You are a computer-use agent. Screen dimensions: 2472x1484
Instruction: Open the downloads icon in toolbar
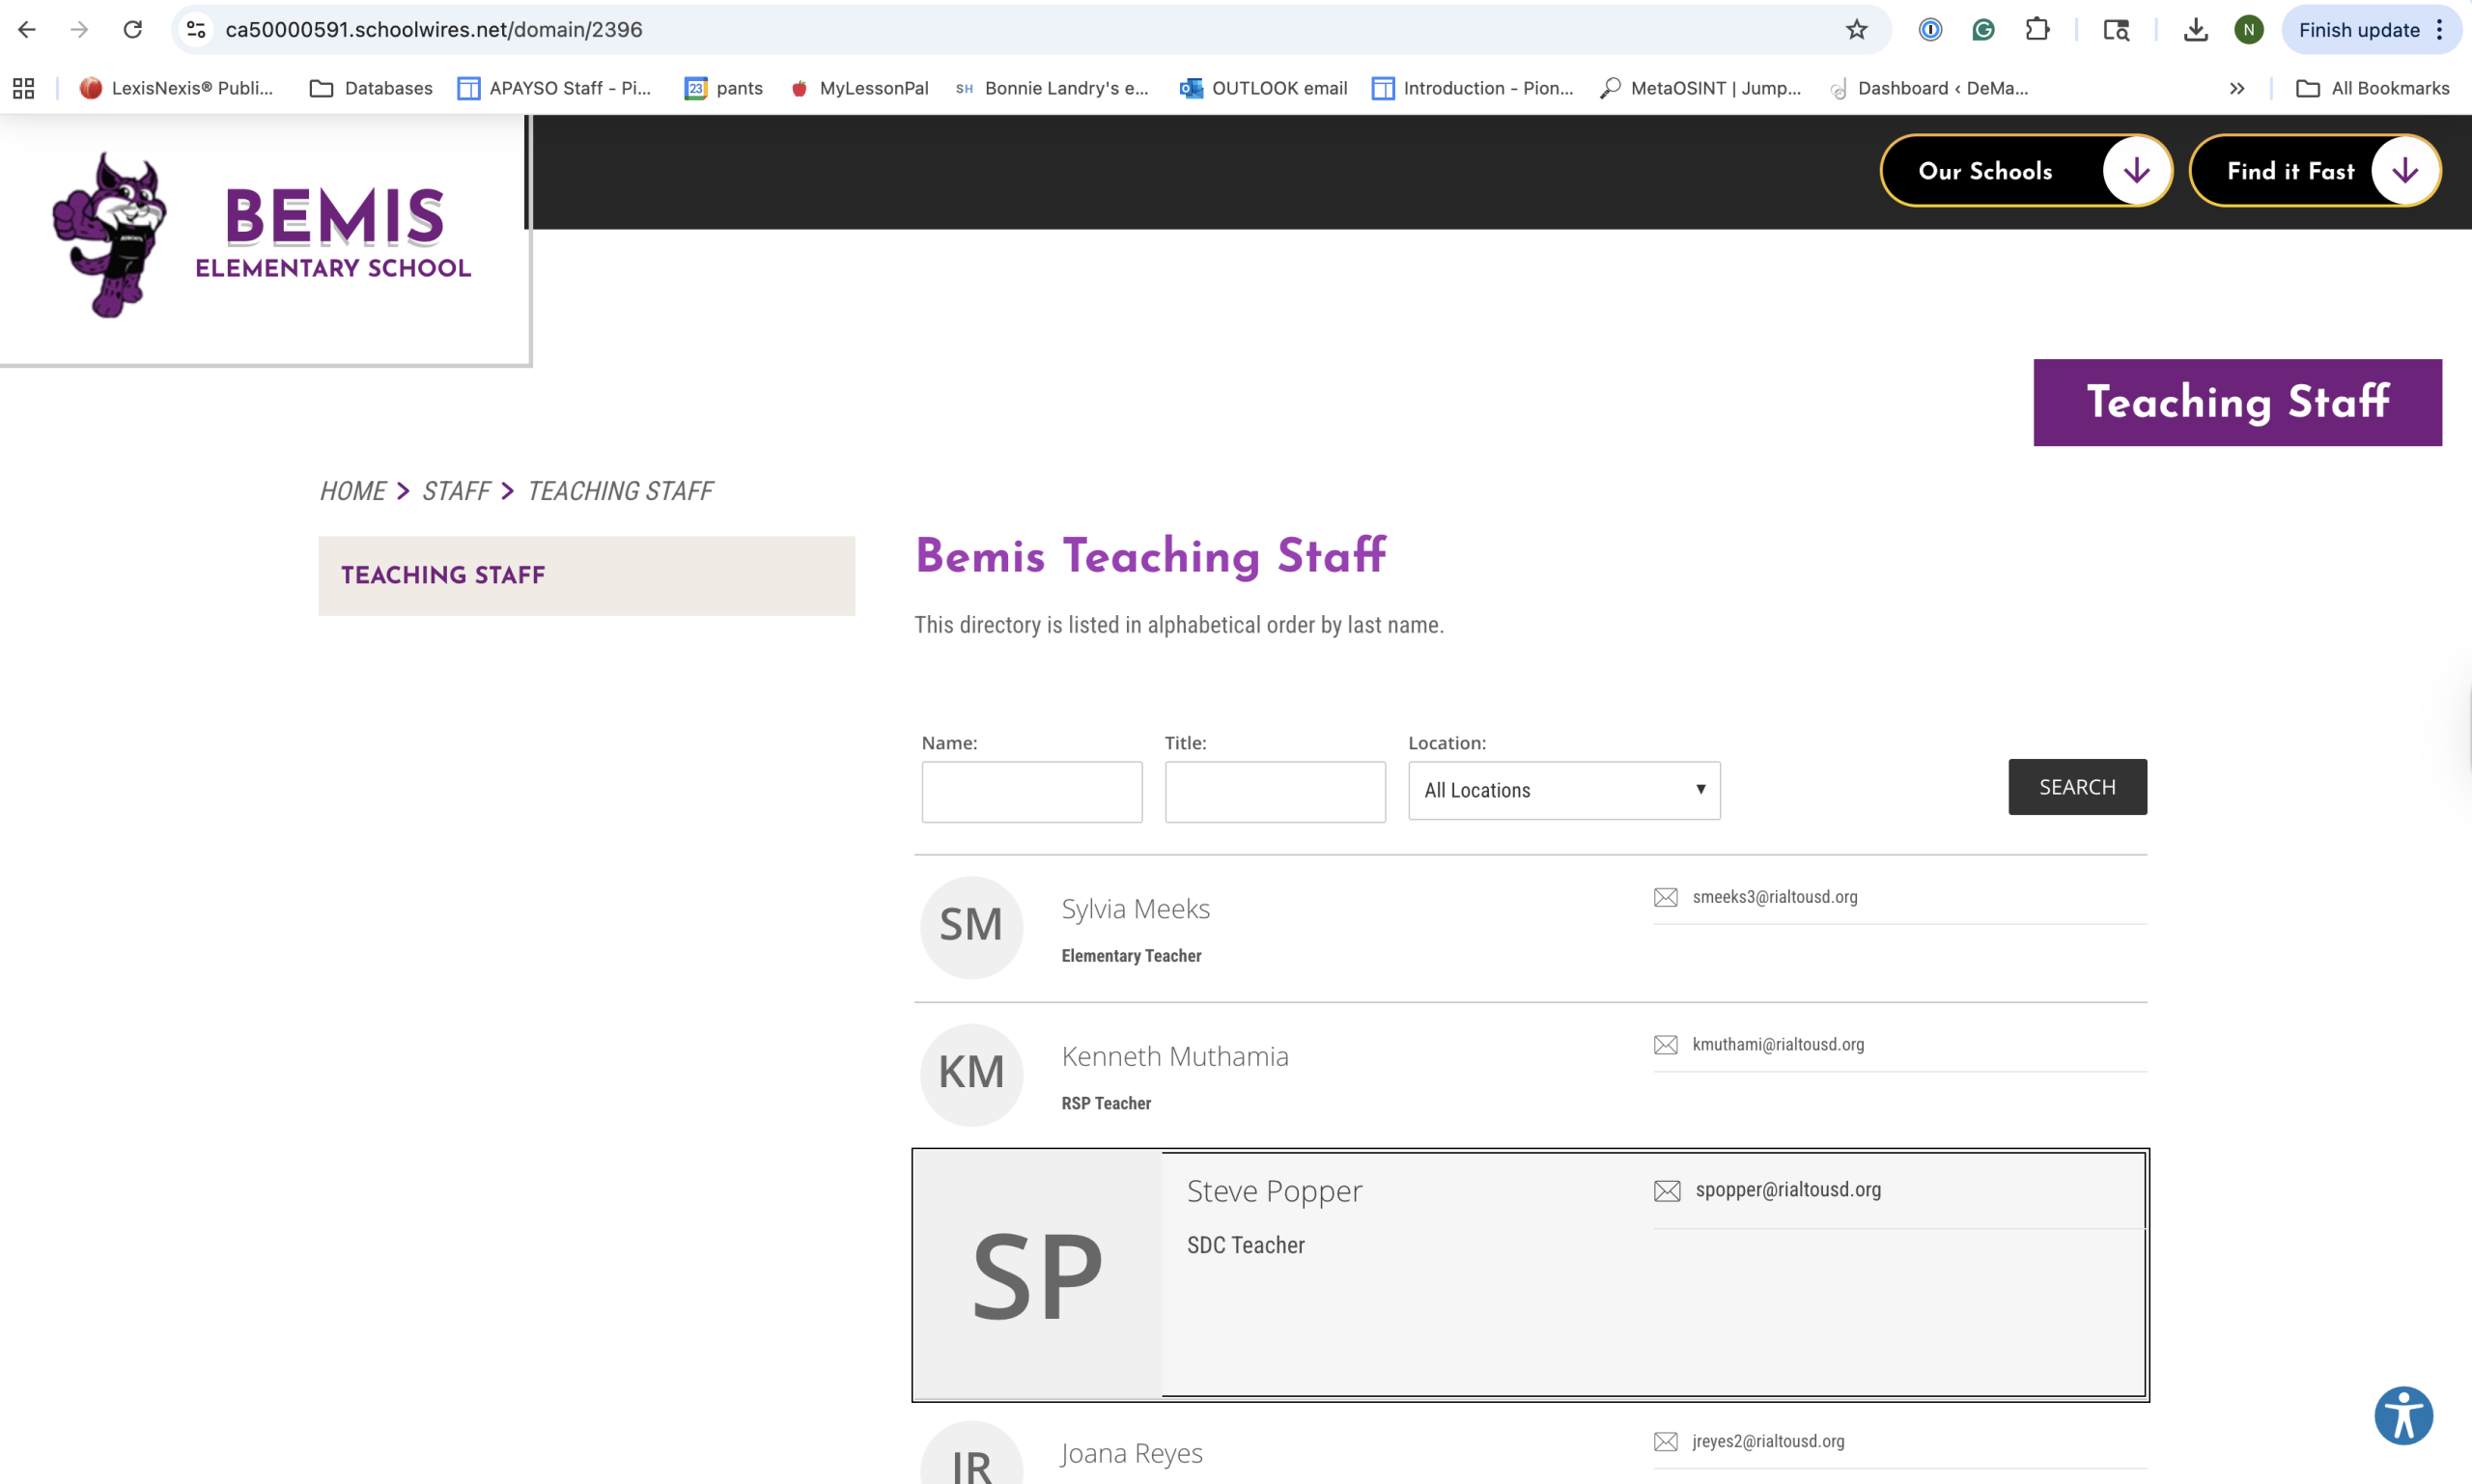2195,30
